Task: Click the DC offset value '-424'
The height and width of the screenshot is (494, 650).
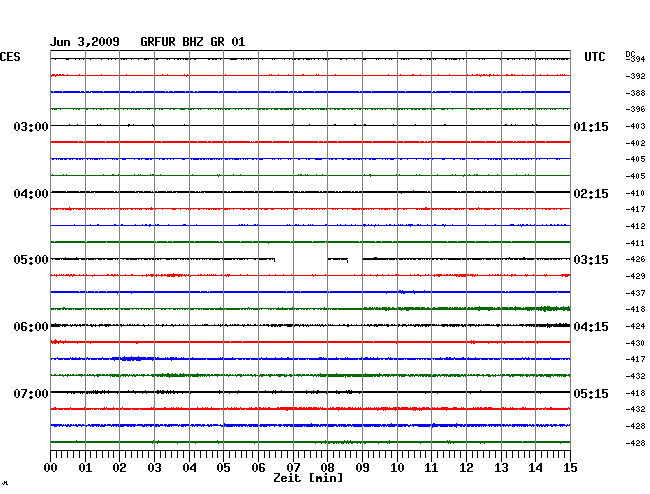Action: coord(635,326)
